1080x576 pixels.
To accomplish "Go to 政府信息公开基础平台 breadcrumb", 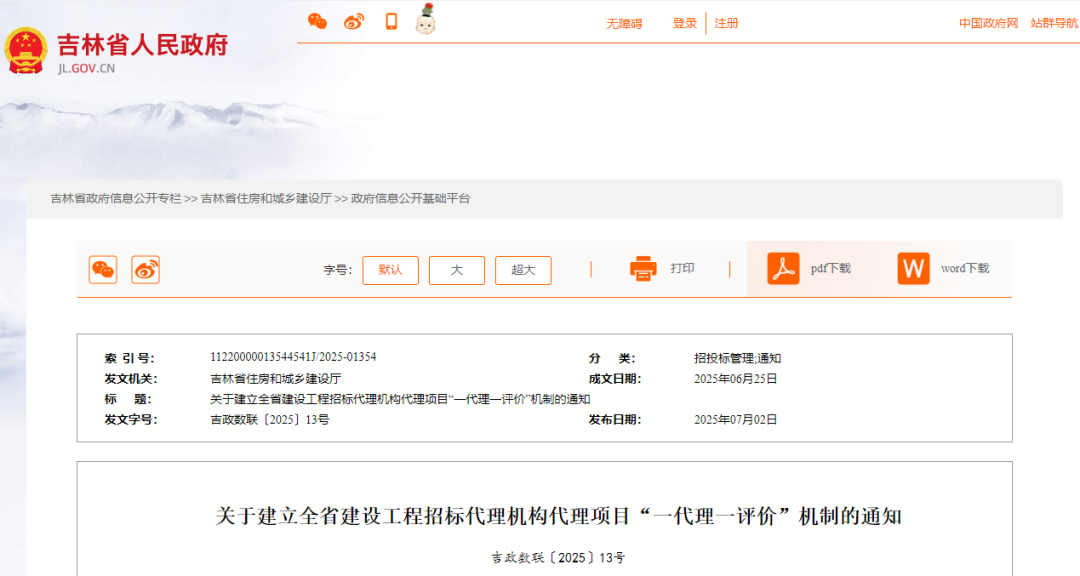I will (x=411, y=198).
